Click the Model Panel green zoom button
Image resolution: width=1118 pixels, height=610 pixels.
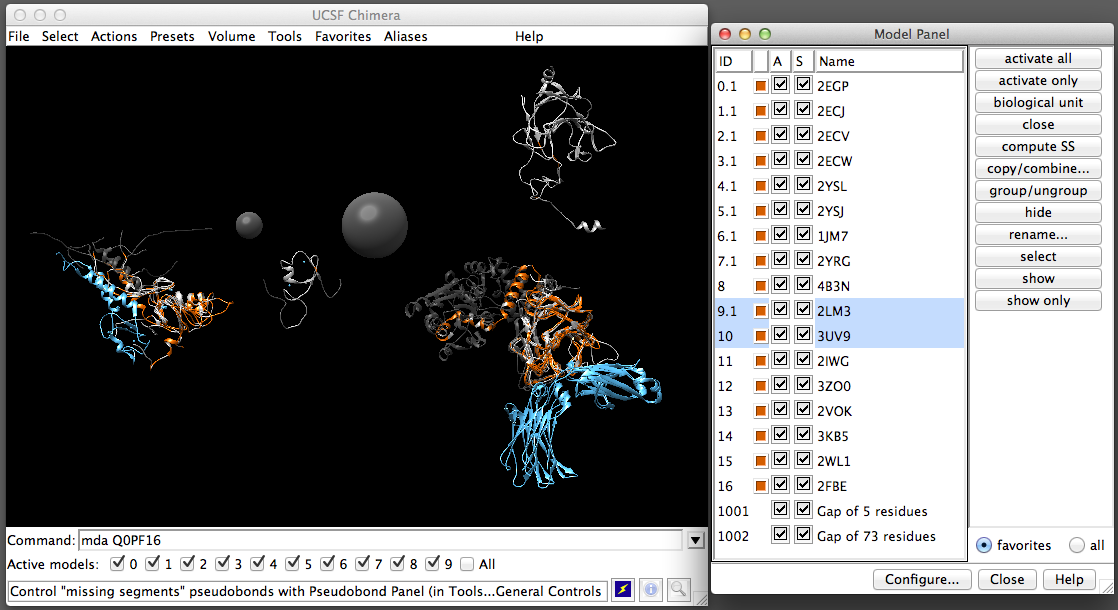[x=766, y=34]
